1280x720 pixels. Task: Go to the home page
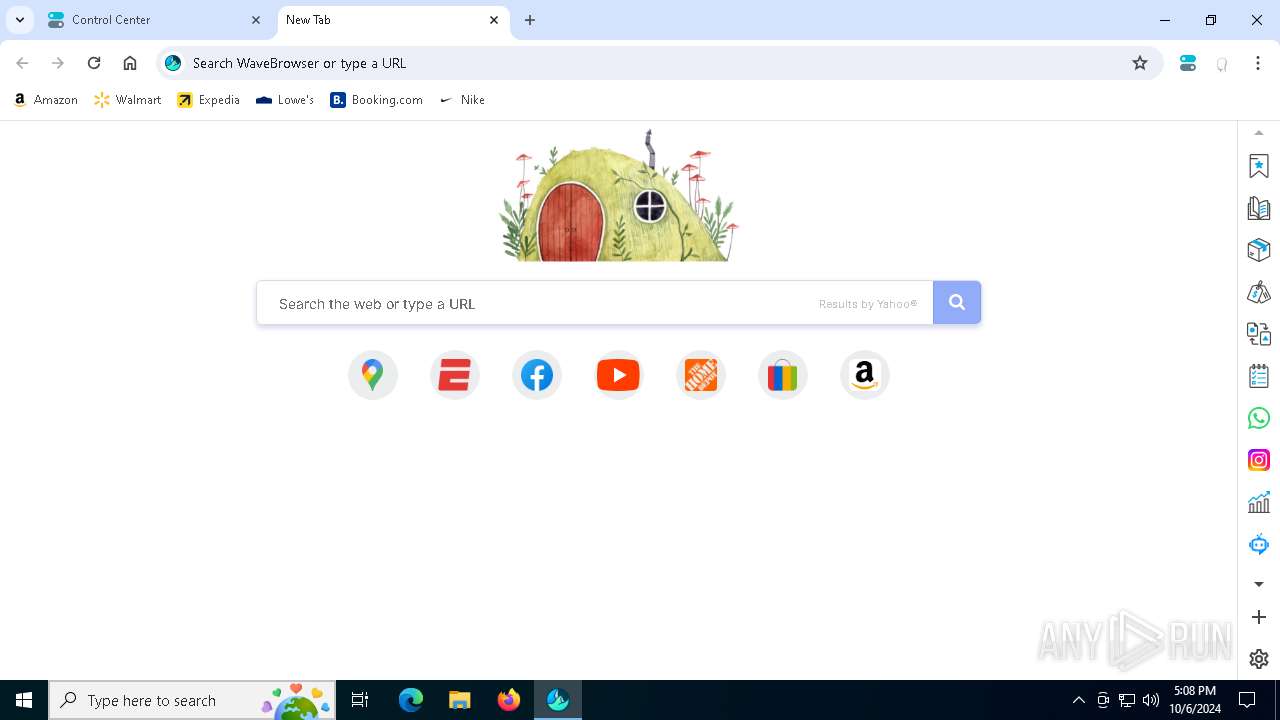(x=130, y=63)
